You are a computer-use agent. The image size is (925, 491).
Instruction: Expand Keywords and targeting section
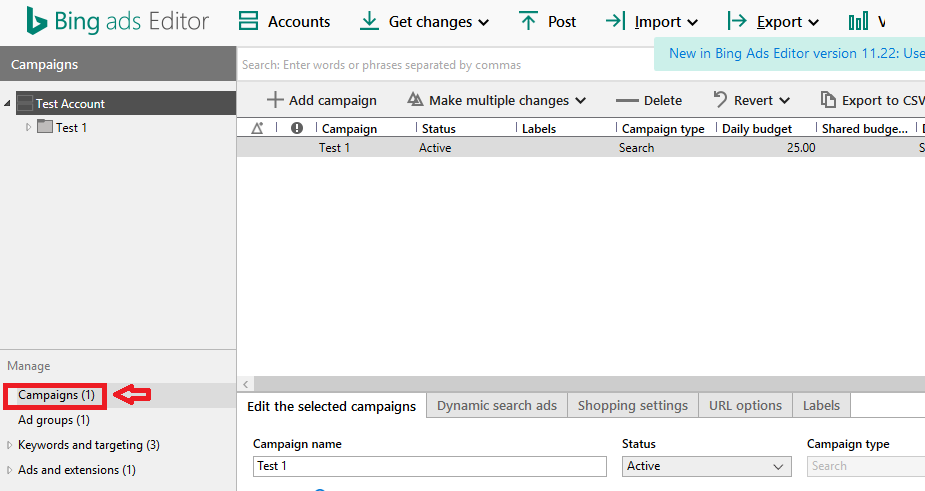pos(10,445)
